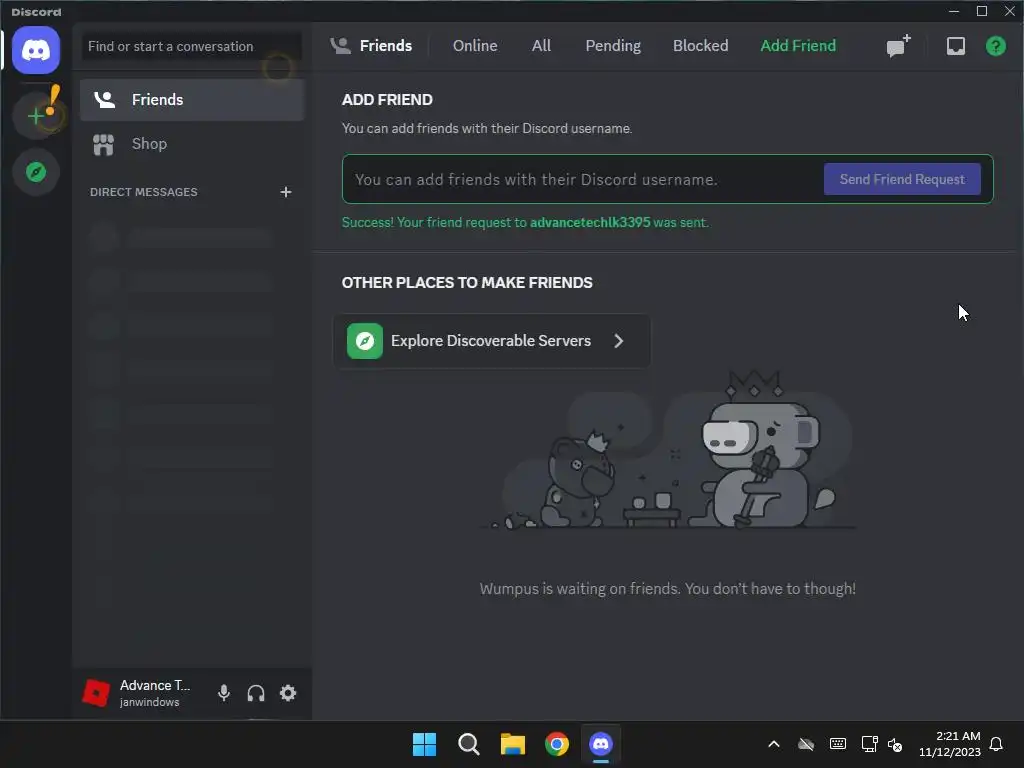Open File Explorer from taskbar
1024x768 pixels.
coord(513,744)
